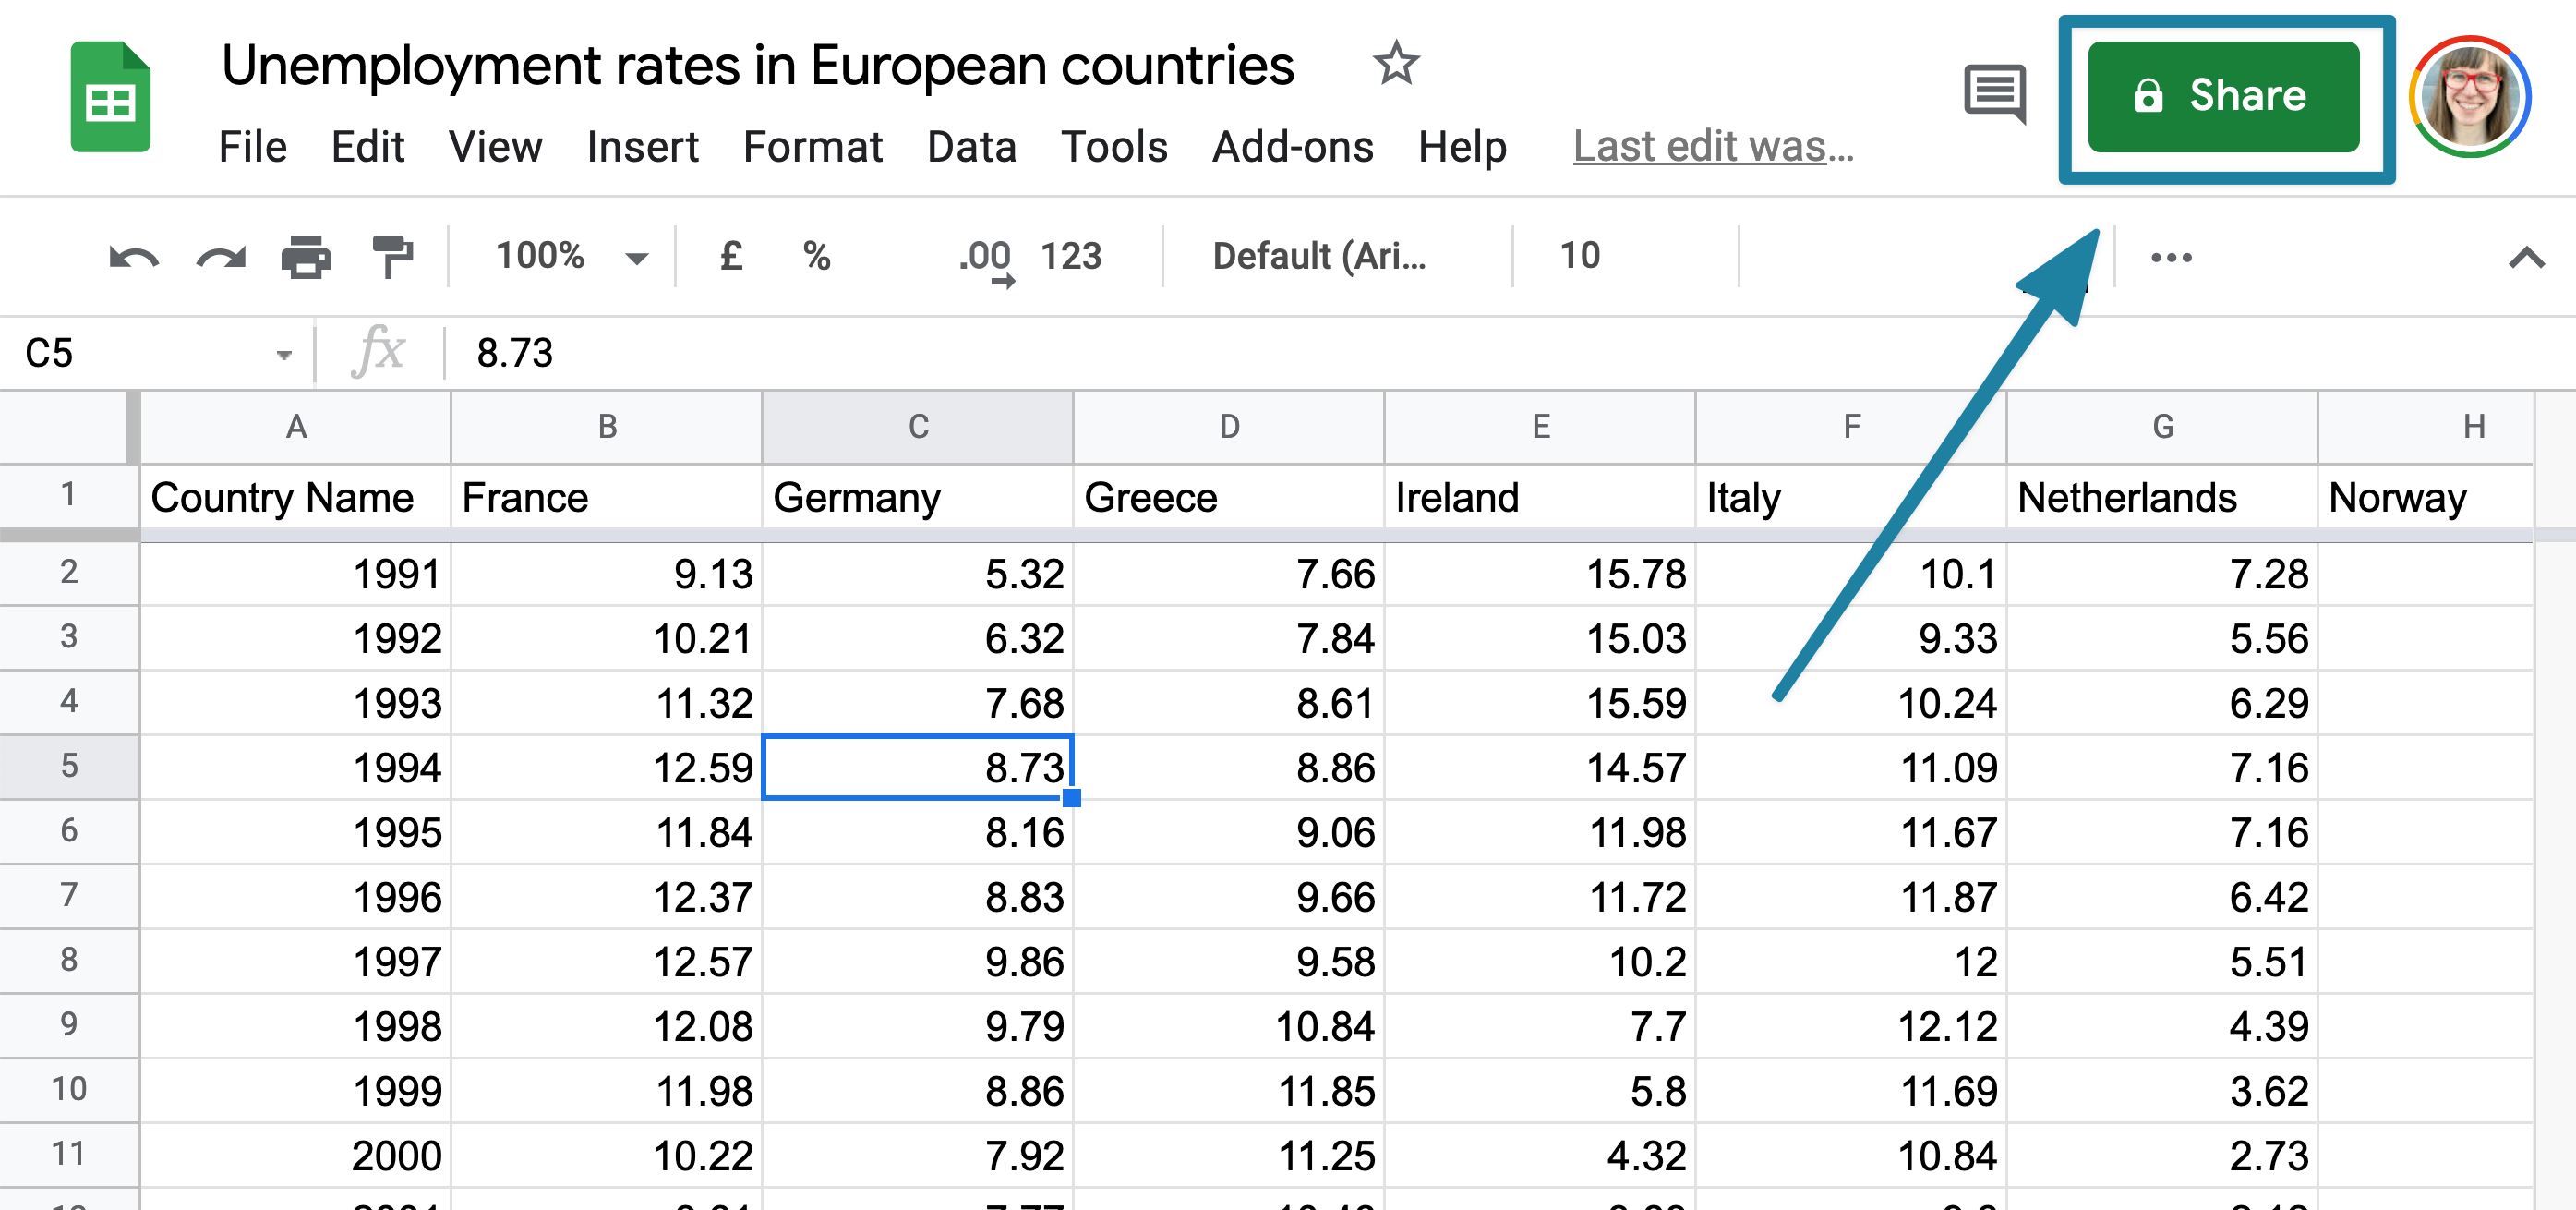Select cell D5 containing 8.86

point(1228,767)
